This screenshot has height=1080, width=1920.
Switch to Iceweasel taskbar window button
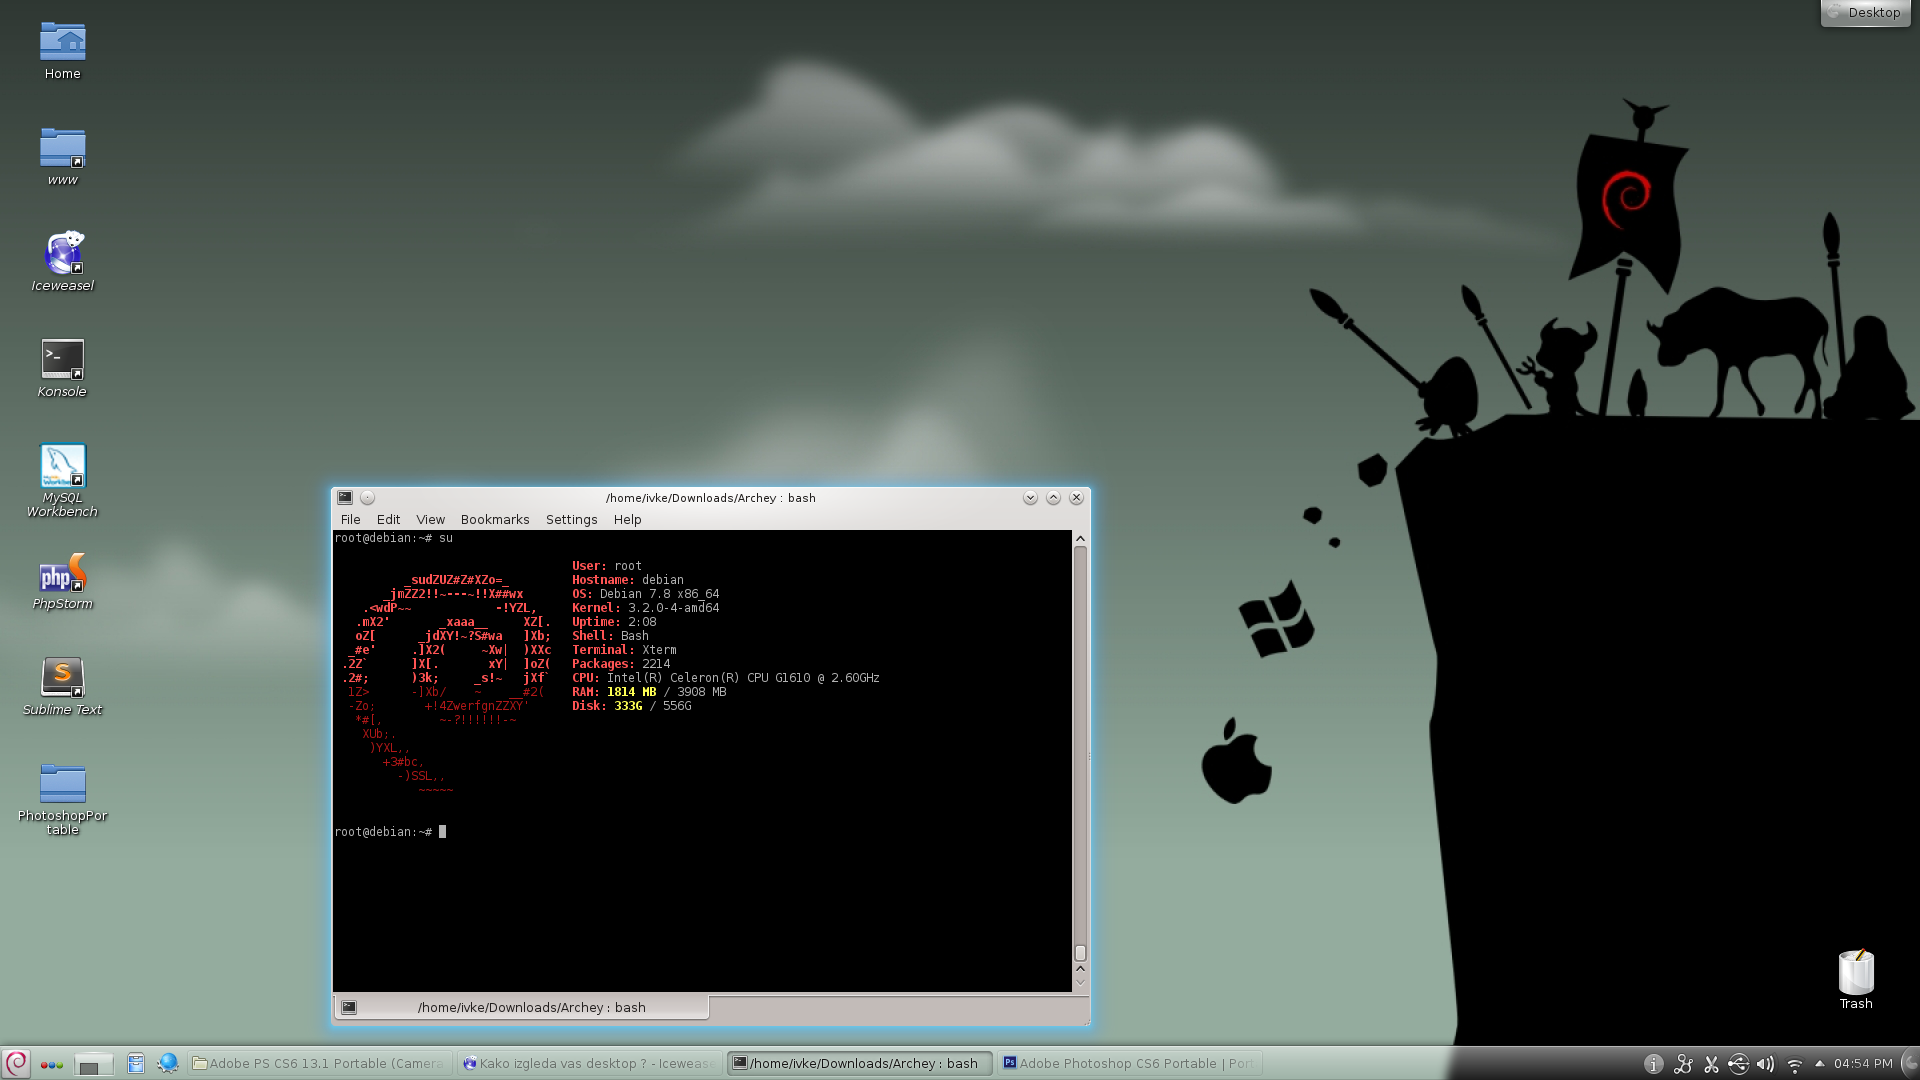[x=589, y=1063]
